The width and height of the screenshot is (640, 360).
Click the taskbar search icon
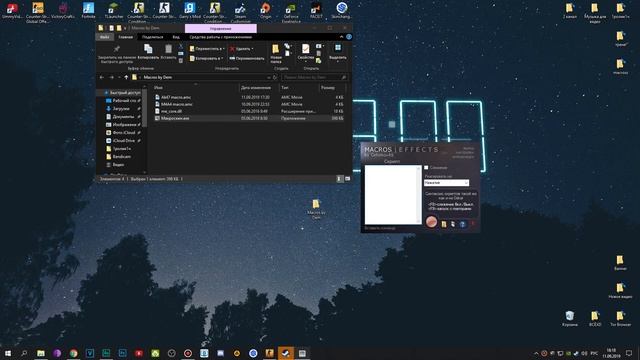tap(24, 353)
